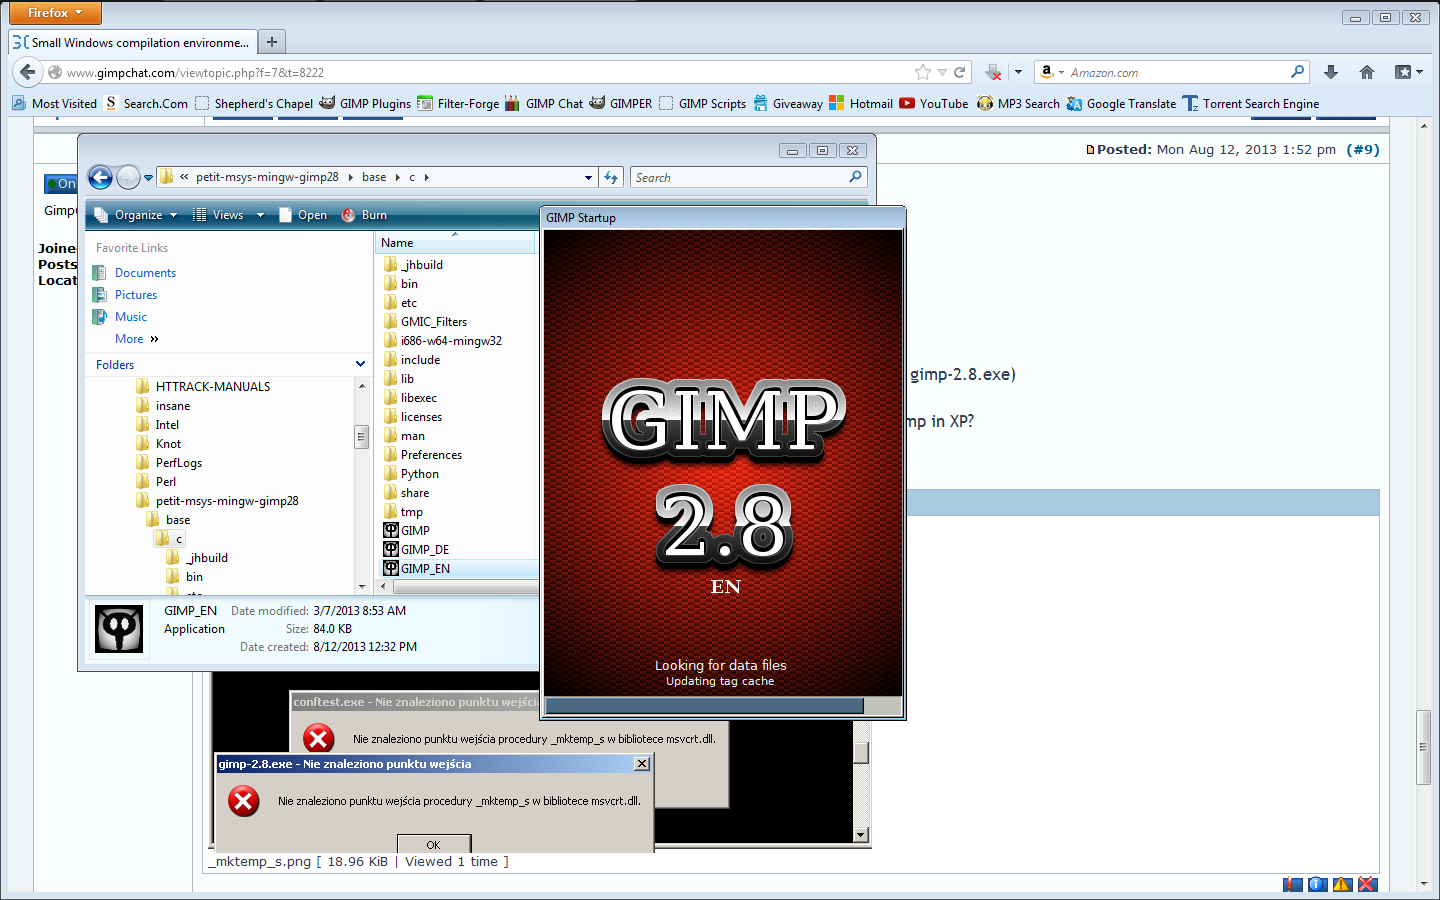Click the base breadcrumb in the address bar
Image resolution: width=1440 pixels, height=900 pixels.
(374, 177)
